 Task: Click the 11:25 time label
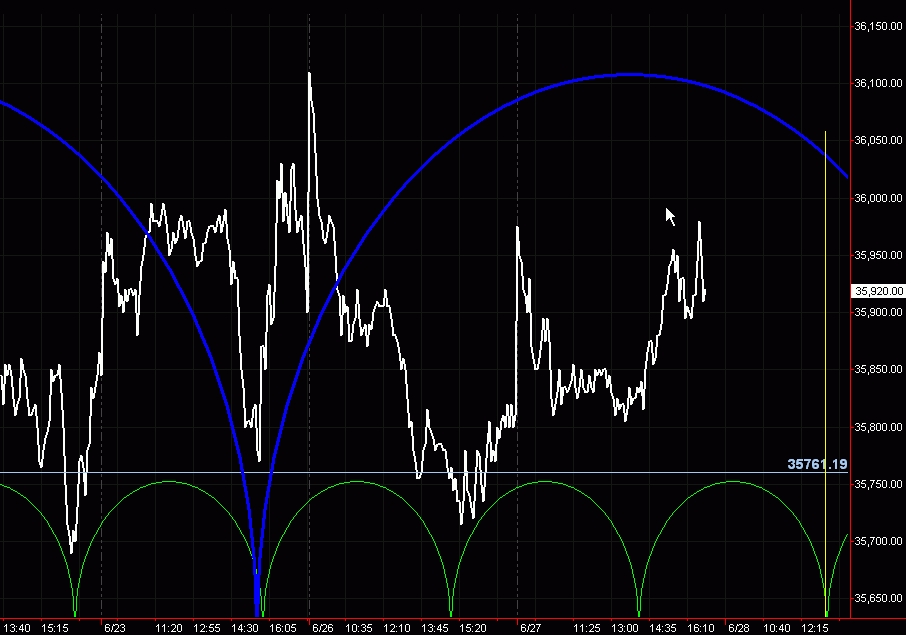(587, 628)
